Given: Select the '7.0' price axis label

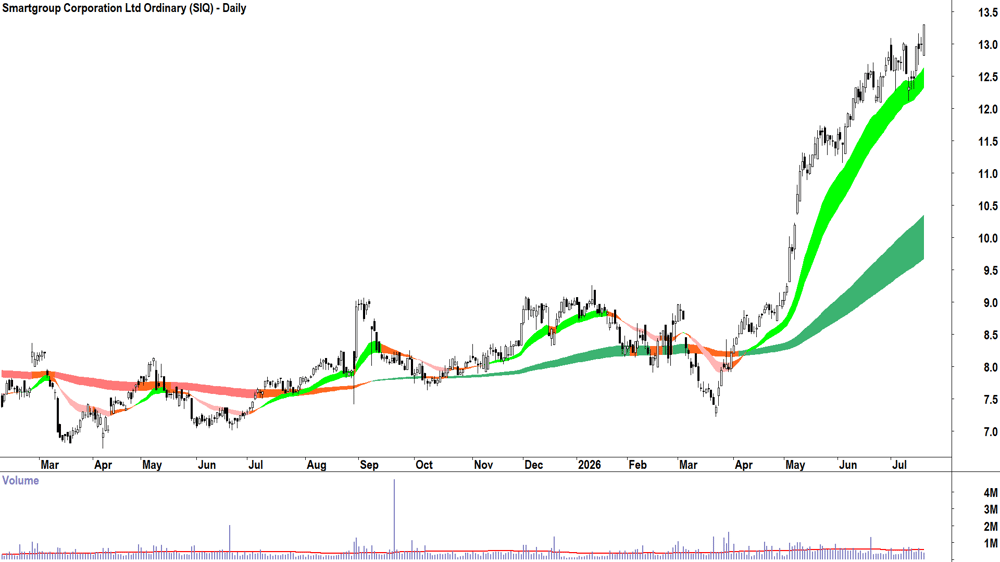Looking at the screenshot, I should pos(990,432).
